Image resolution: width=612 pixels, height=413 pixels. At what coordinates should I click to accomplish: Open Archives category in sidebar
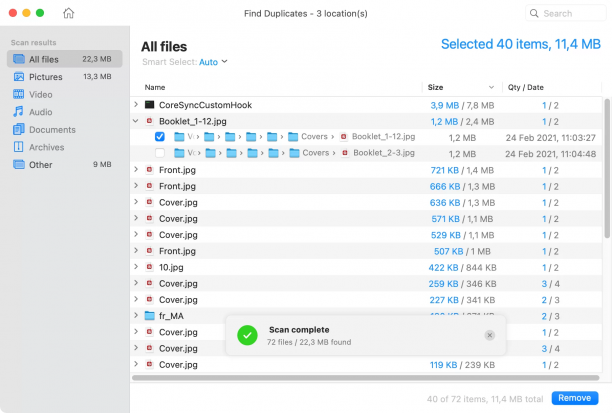64,147
